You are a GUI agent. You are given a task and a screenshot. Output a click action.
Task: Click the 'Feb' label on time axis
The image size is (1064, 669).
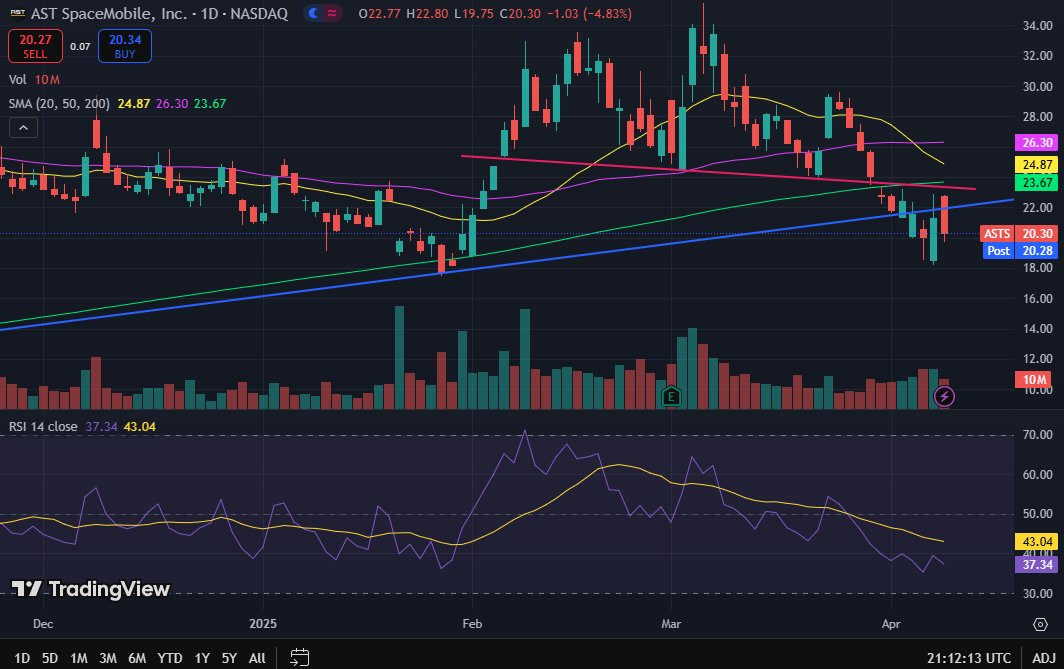tap(472, 624)
